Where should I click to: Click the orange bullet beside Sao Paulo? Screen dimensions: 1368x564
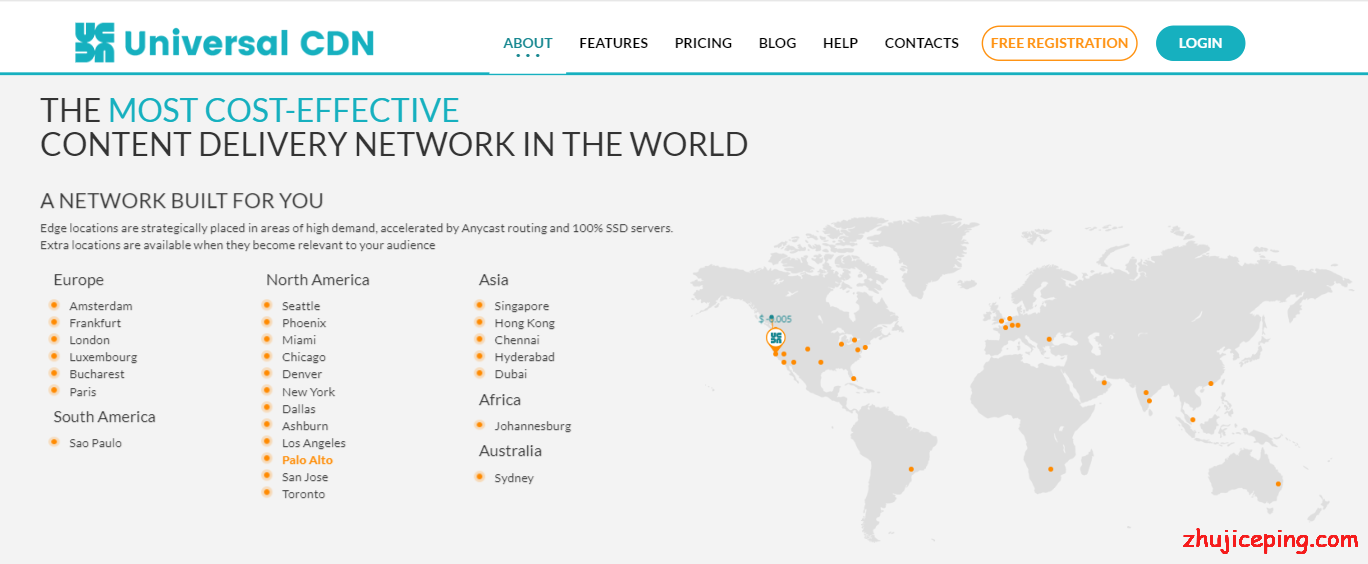click(54, 442)
